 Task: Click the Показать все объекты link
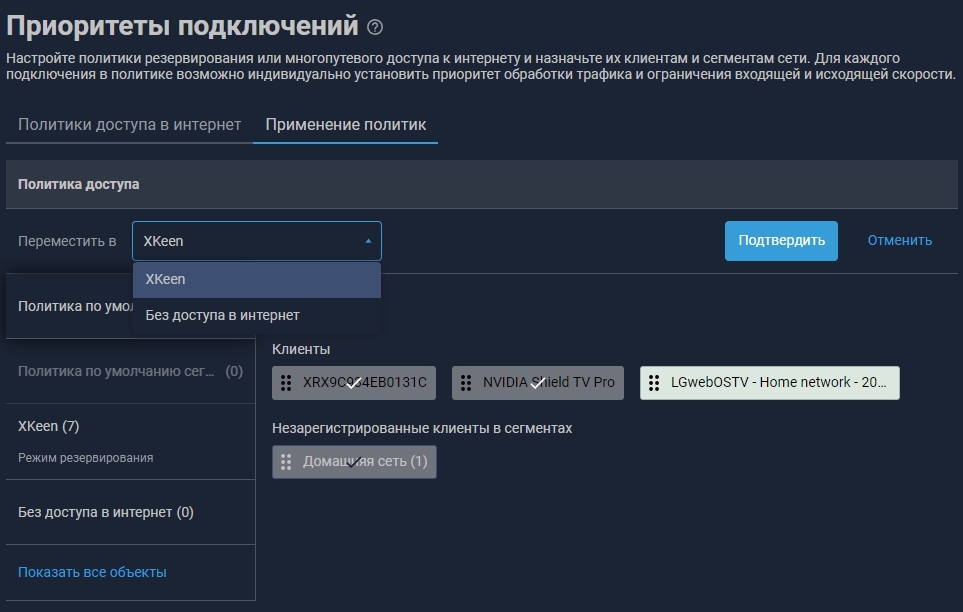92,572
